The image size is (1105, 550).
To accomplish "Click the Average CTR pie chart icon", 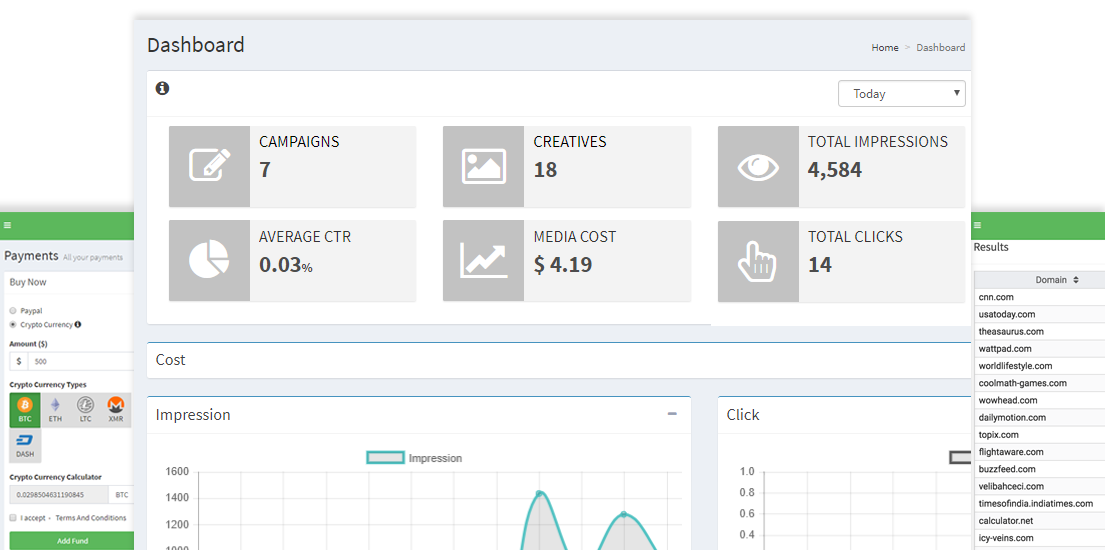I will pos(209,261).
